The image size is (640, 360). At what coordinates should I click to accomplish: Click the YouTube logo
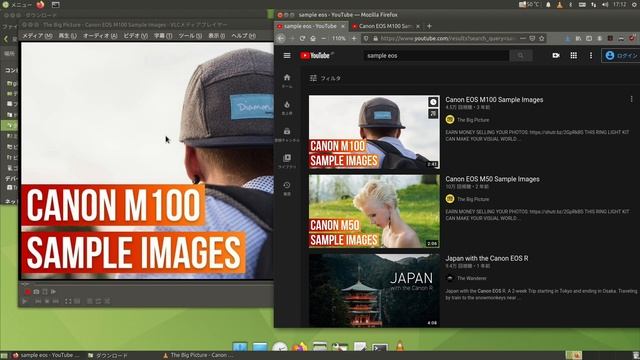click(x=316, y=56)
